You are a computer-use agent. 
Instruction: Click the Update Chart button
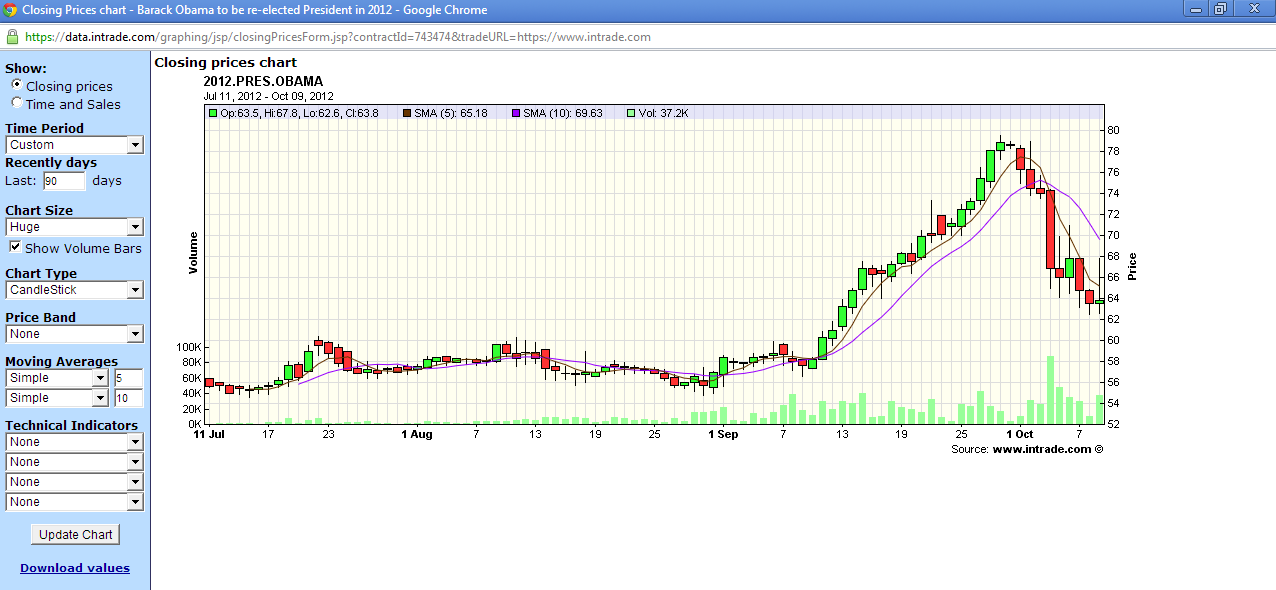(x=76, y=534)
